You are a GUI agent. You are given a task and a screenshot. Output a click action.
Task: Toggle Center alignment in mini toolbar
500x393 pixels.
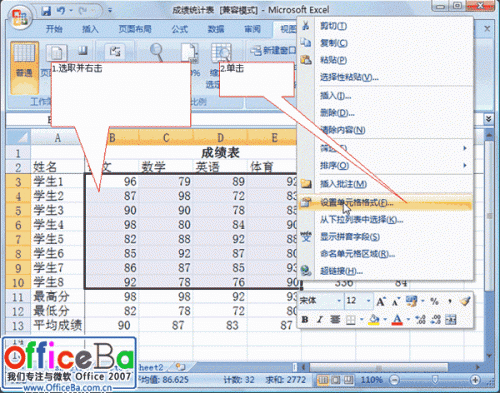[335, 320]
